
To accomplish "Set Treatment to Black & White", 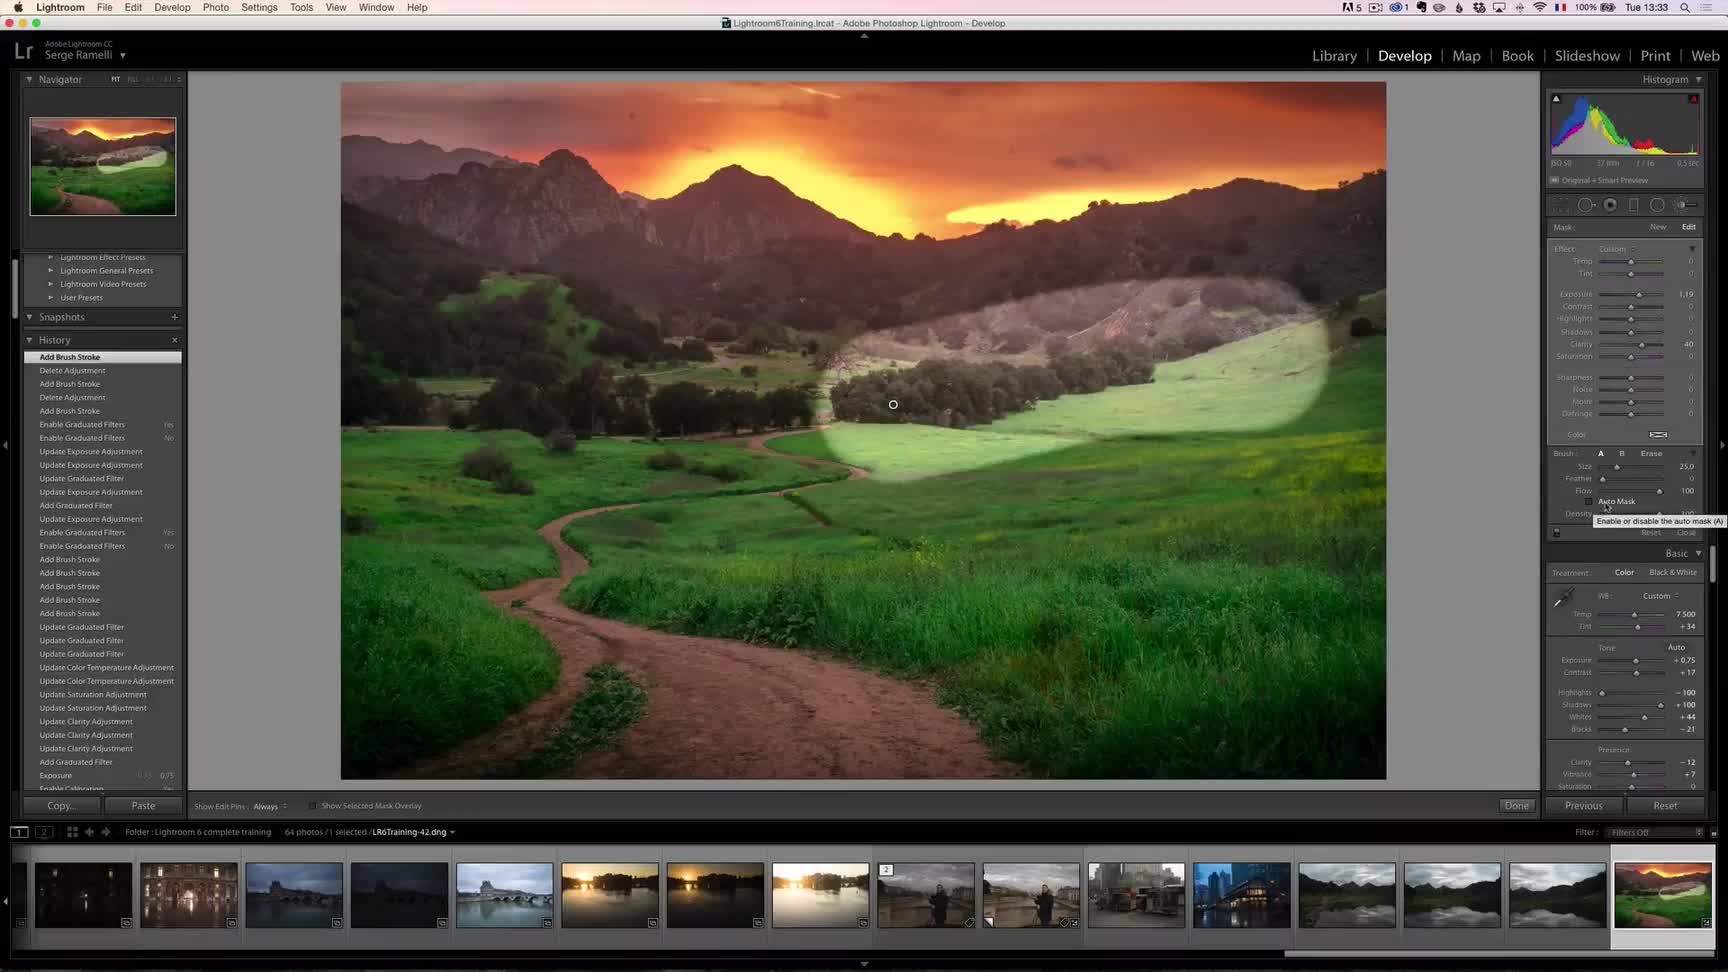I will pos(1673,573).
